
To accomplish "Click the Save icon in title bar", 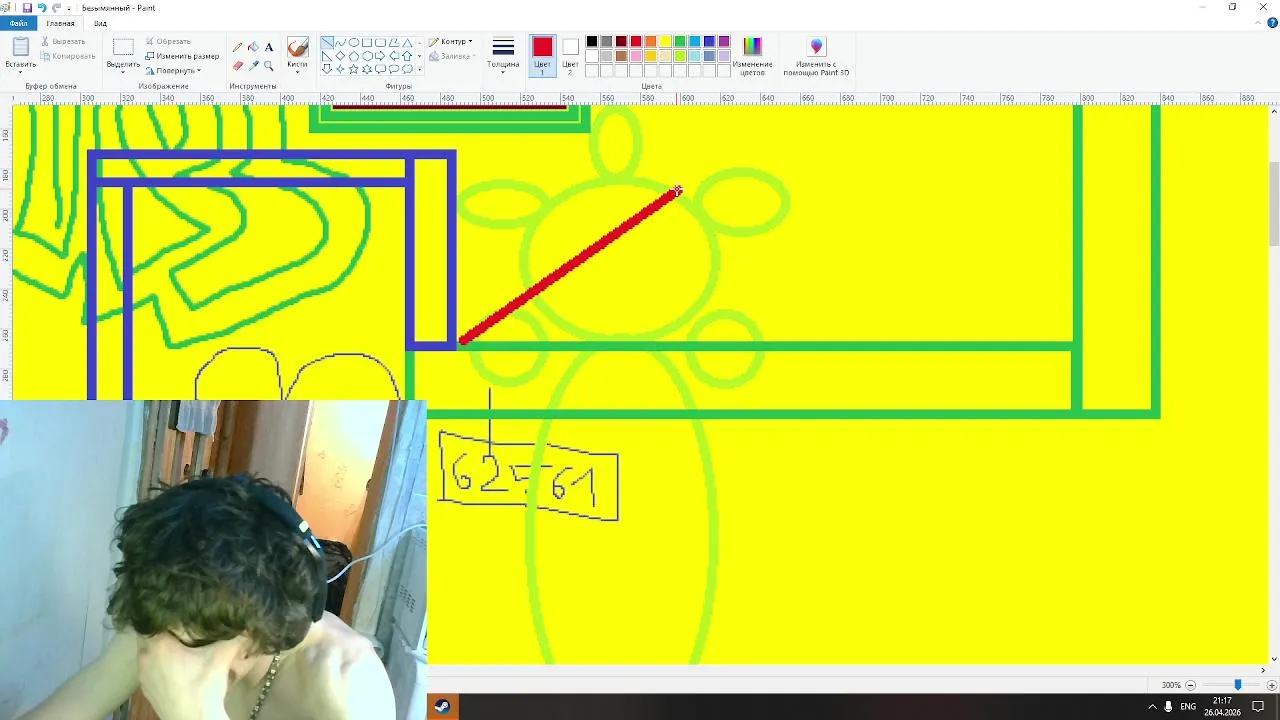I will point(27,8).
